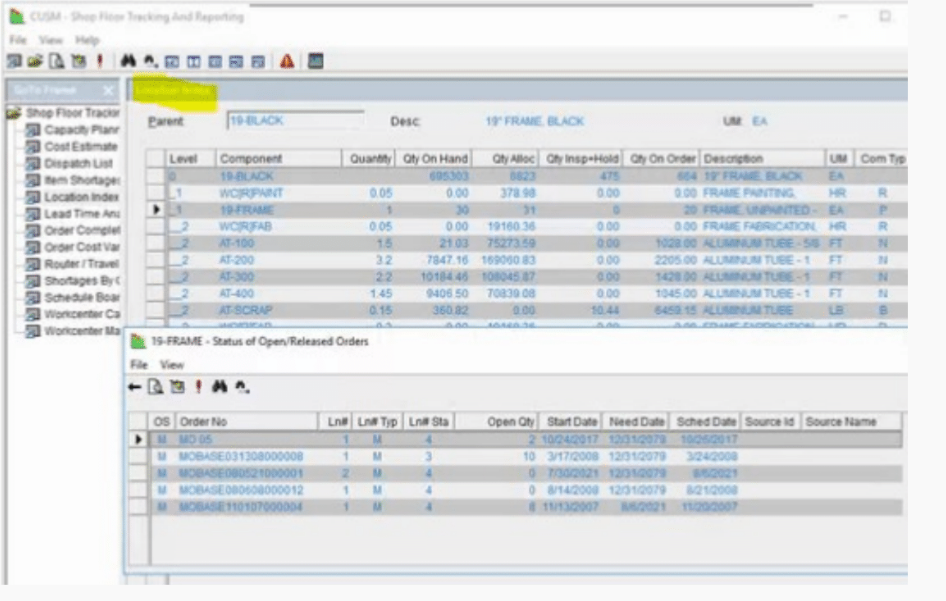
Task: Click the Parent field containing 19-BLACK
Action: pos(295,121)
